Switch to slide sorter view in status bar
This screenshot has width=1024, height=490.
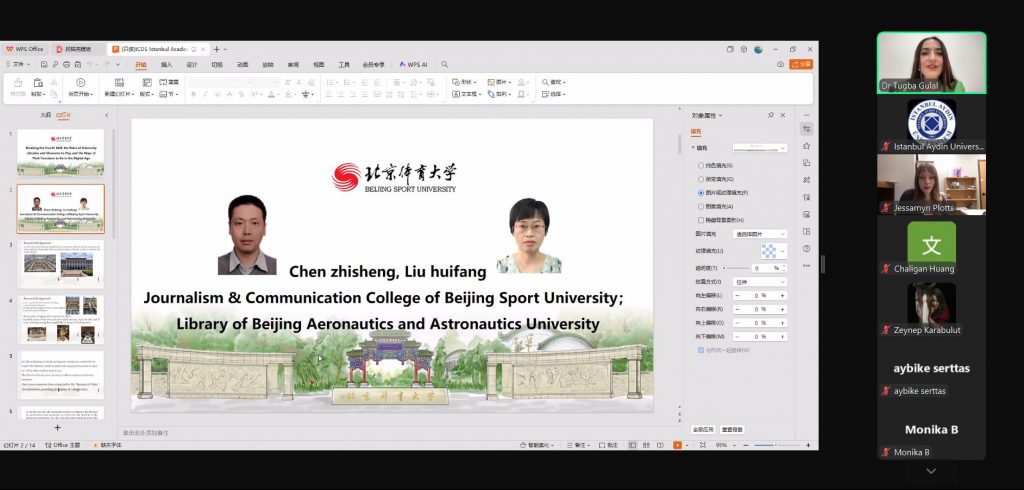(646, 445)
